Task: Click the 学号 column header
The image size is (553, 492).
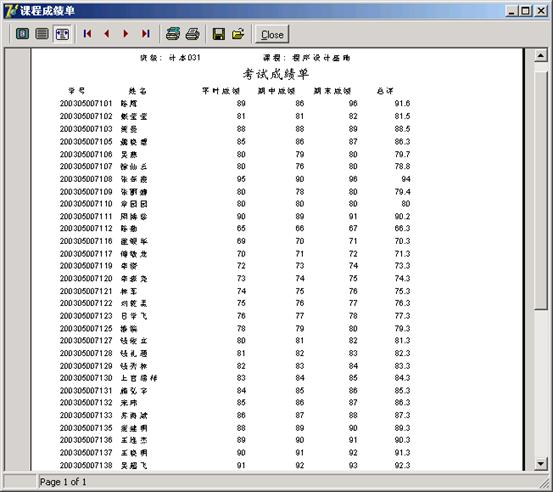Action: pos(77,91)
